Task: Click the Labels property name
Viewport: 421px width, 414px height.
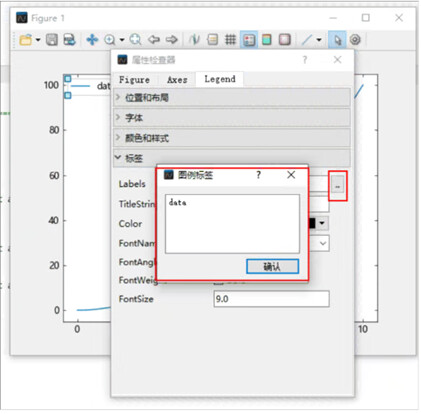Action: point(132,184)
